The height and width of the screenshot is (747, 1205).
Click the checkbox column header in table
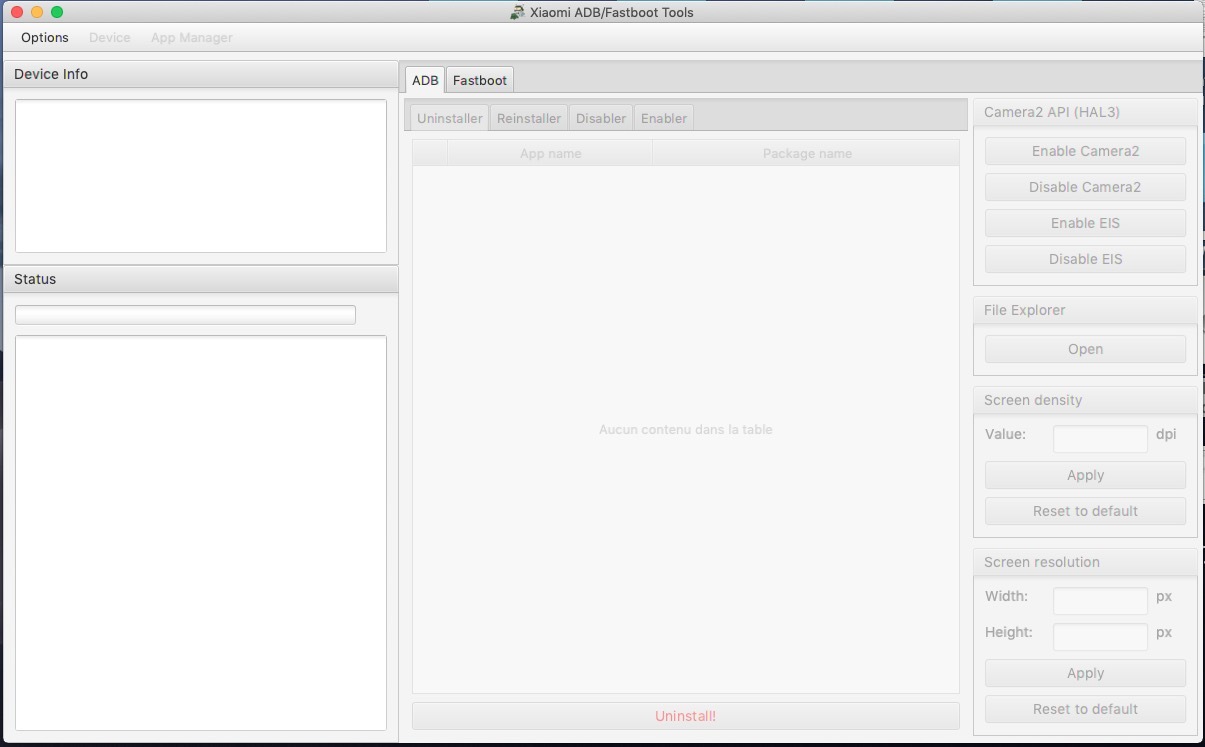pyautogui.click(x=430, y=153)
